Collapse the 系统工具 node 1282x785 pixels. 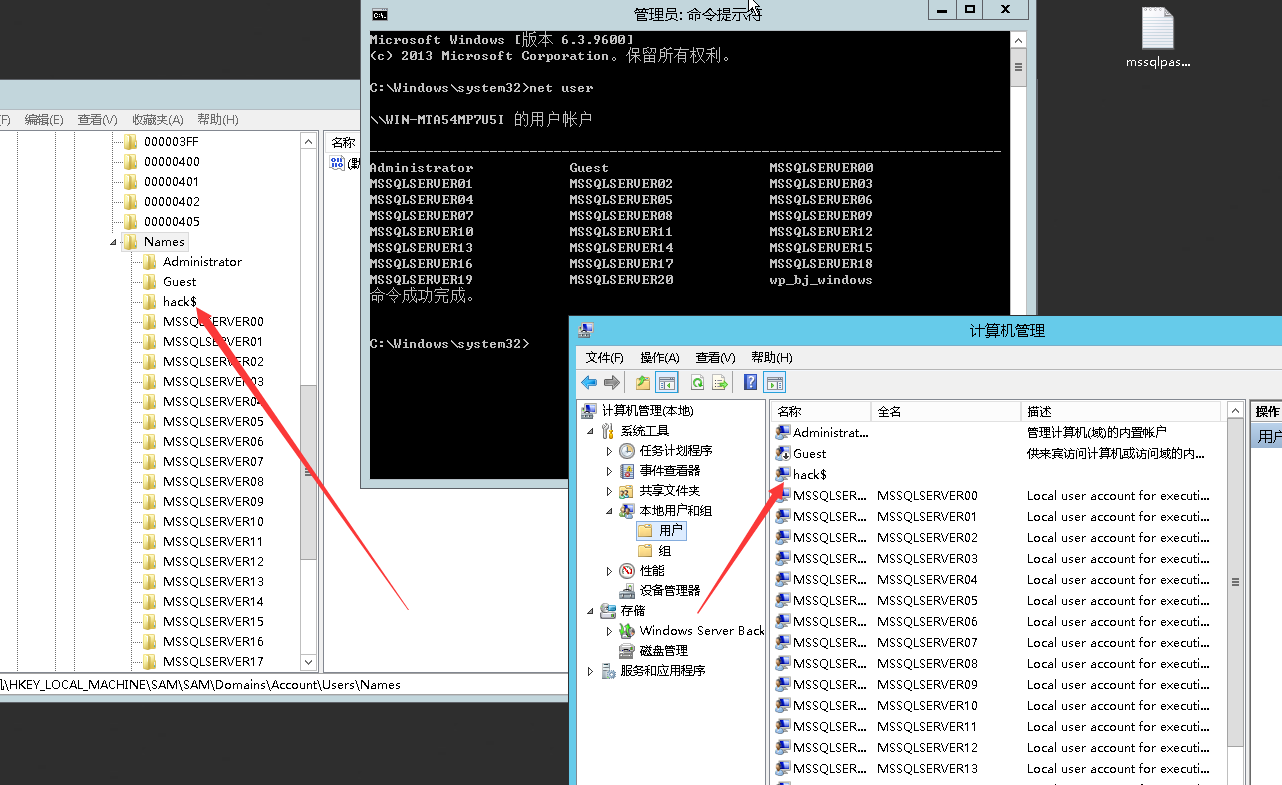click(590, 431)
